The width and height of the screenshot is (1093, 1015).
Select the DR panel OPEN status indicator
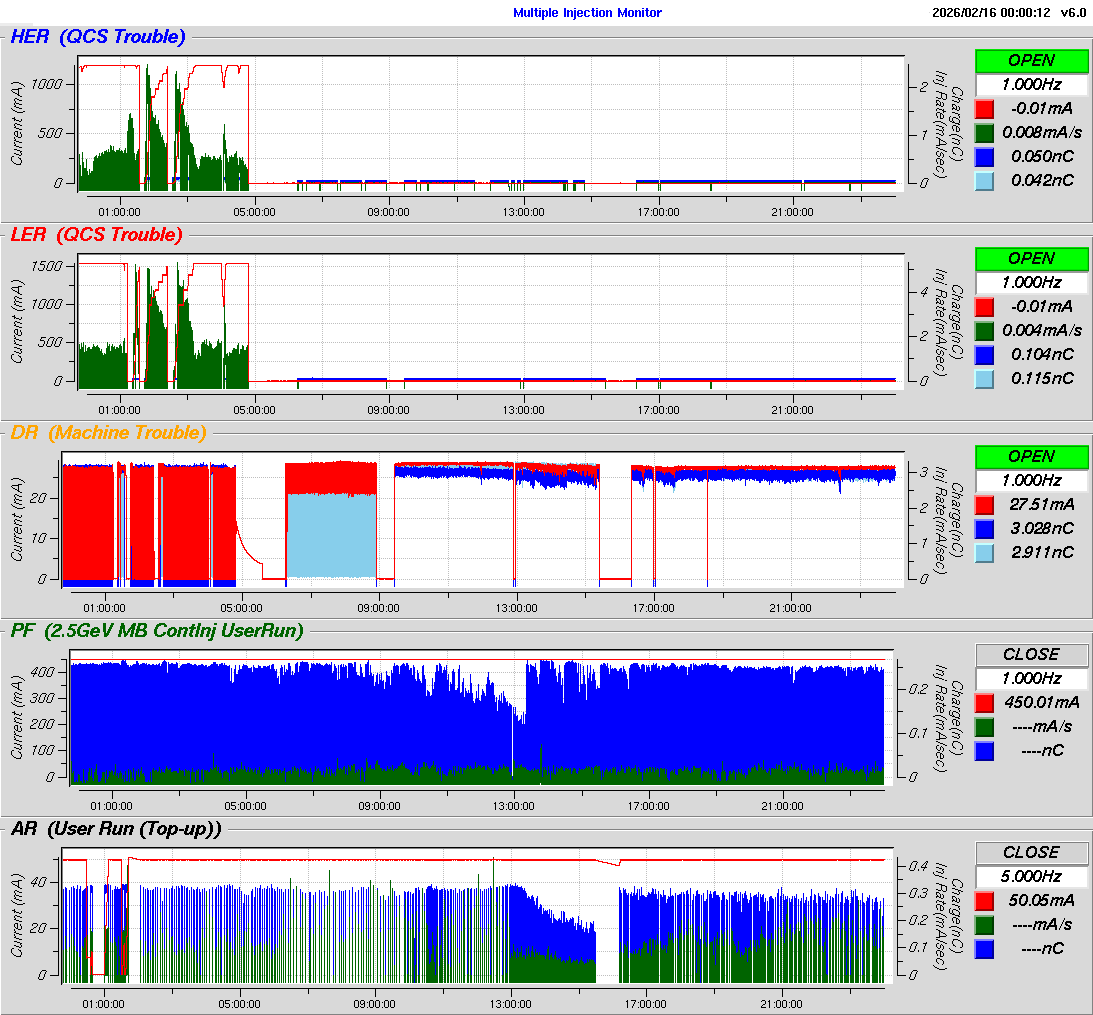(x=1031, y=457)
